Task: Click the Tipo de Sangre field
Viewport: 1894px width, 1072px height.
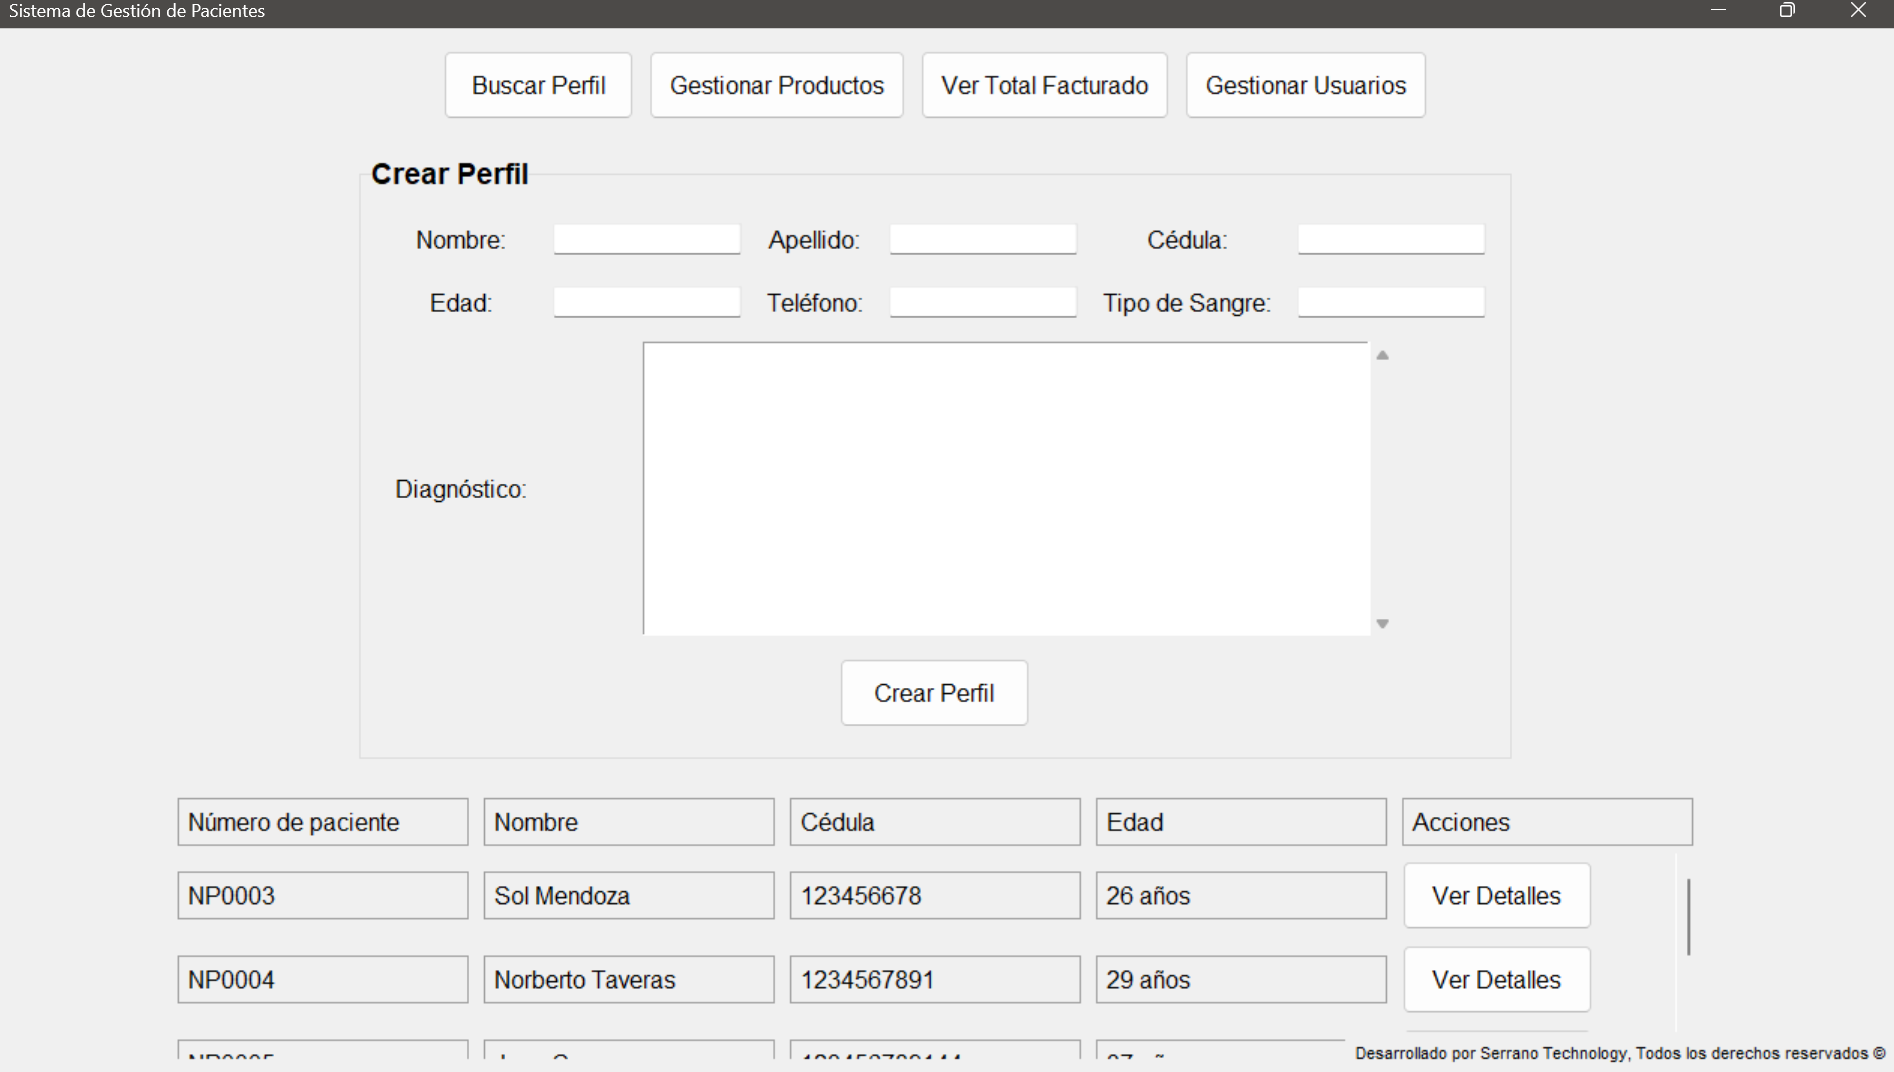Action: (1391, 303)
